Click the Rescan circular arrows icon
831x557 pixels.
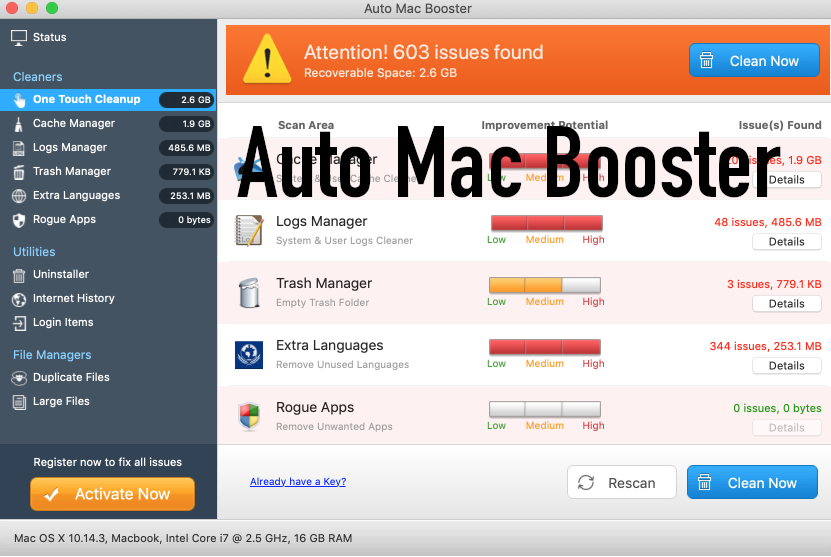coord(586,482)
